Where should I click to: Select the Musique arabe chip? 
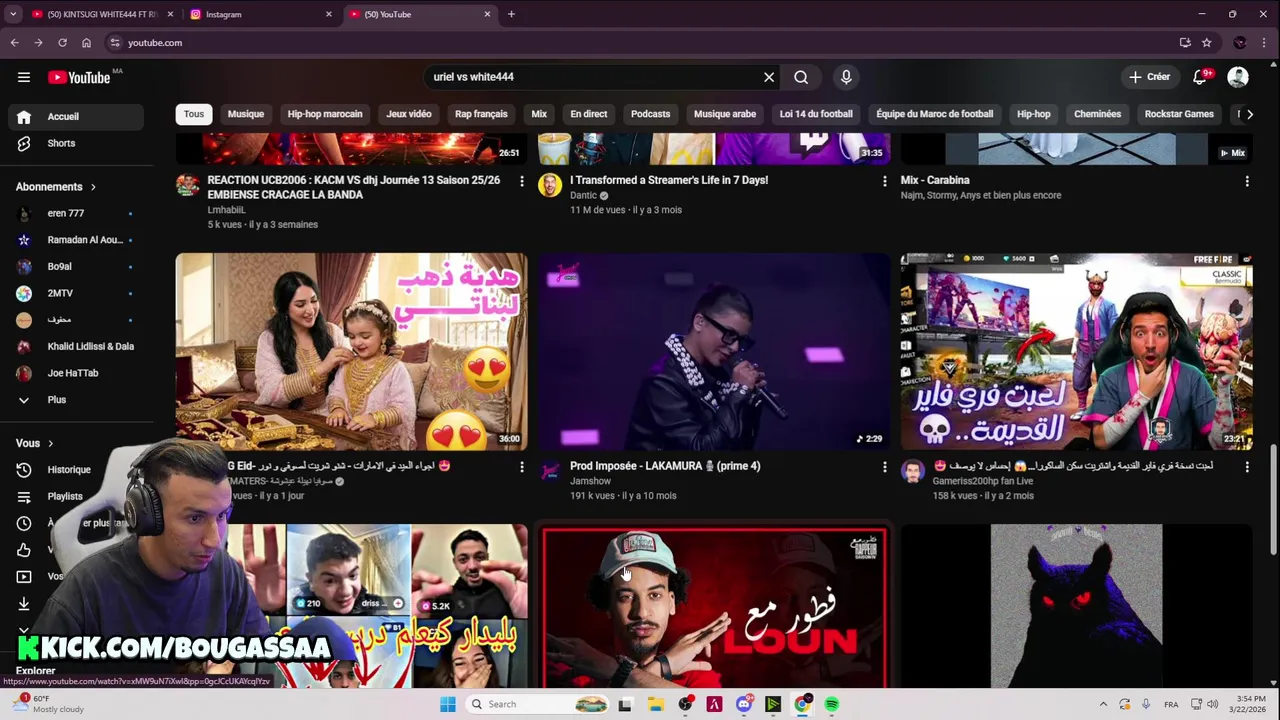point(725,114)
